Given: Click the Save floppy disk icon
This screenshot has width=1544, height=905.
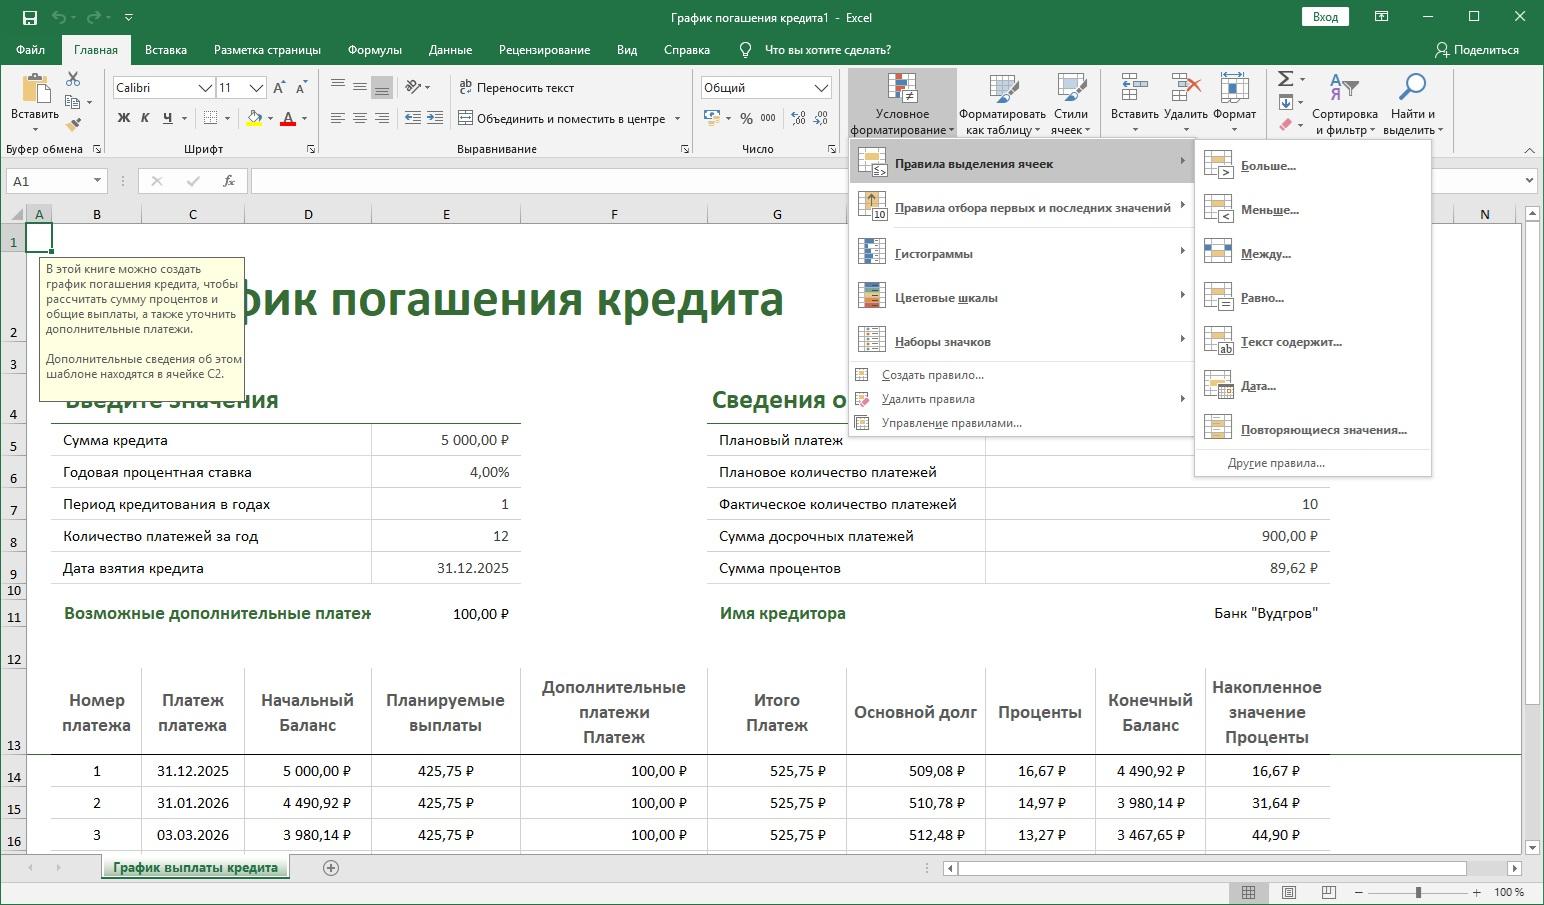Looking at the screenshot, I should pos(29,17).
